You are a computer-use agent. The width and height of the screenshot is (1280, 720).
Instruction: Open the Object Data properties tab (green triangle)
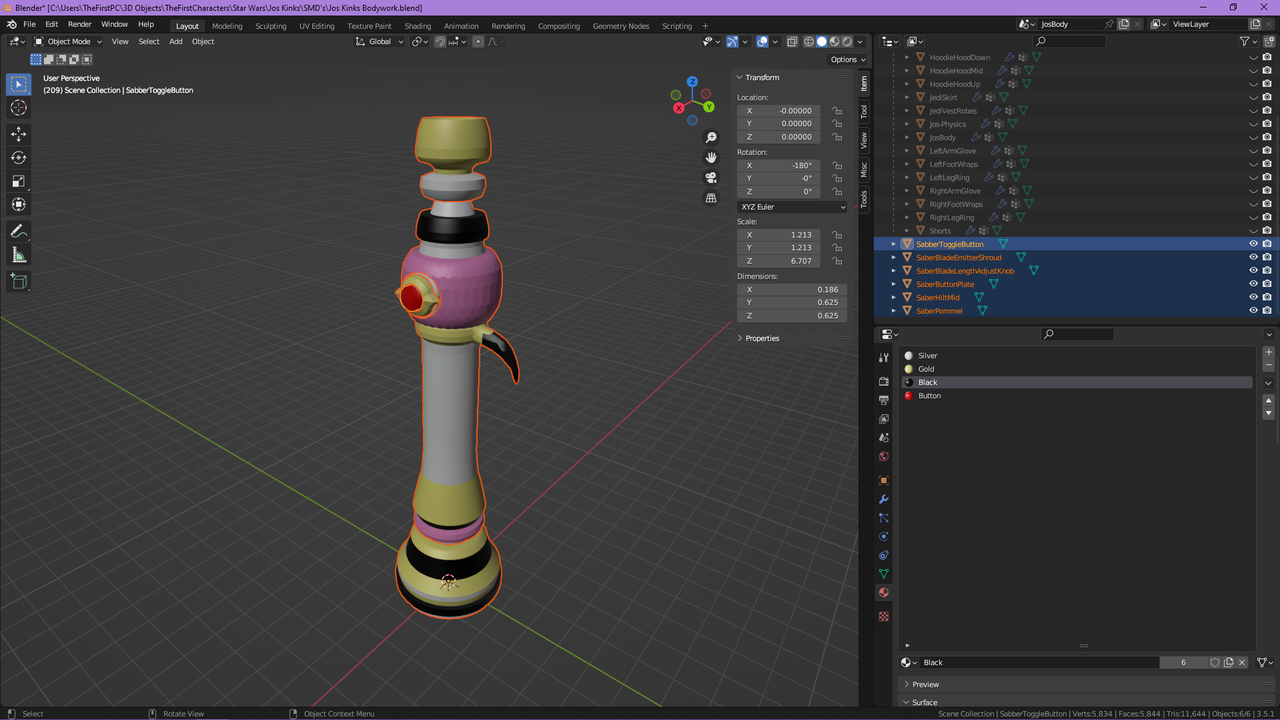click(x=883, y=574)
